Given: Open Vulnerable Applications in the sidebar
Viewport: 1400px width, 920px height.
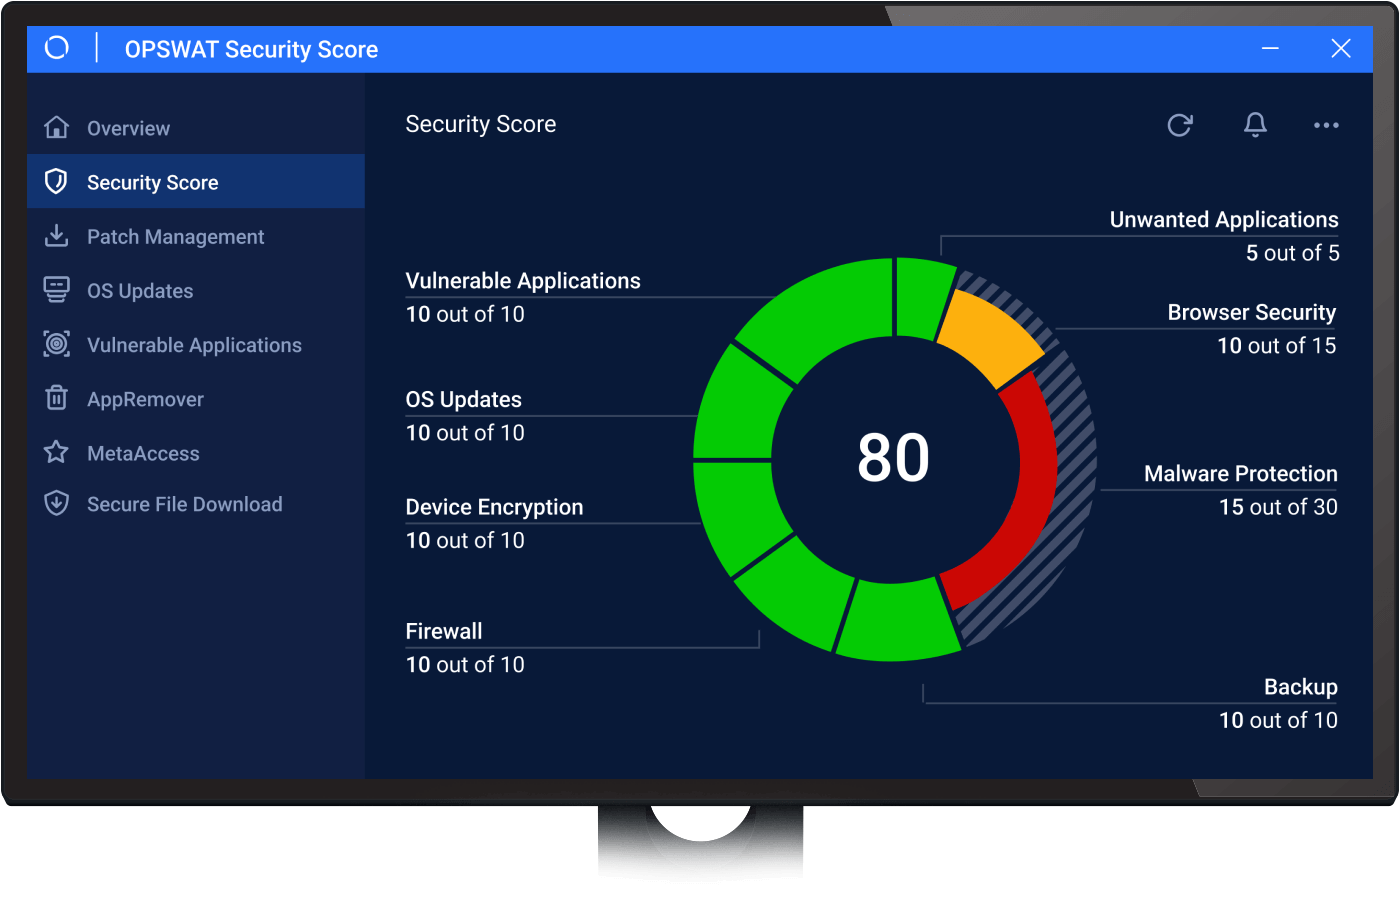Looking at the screenshot, I should point(196,344).
